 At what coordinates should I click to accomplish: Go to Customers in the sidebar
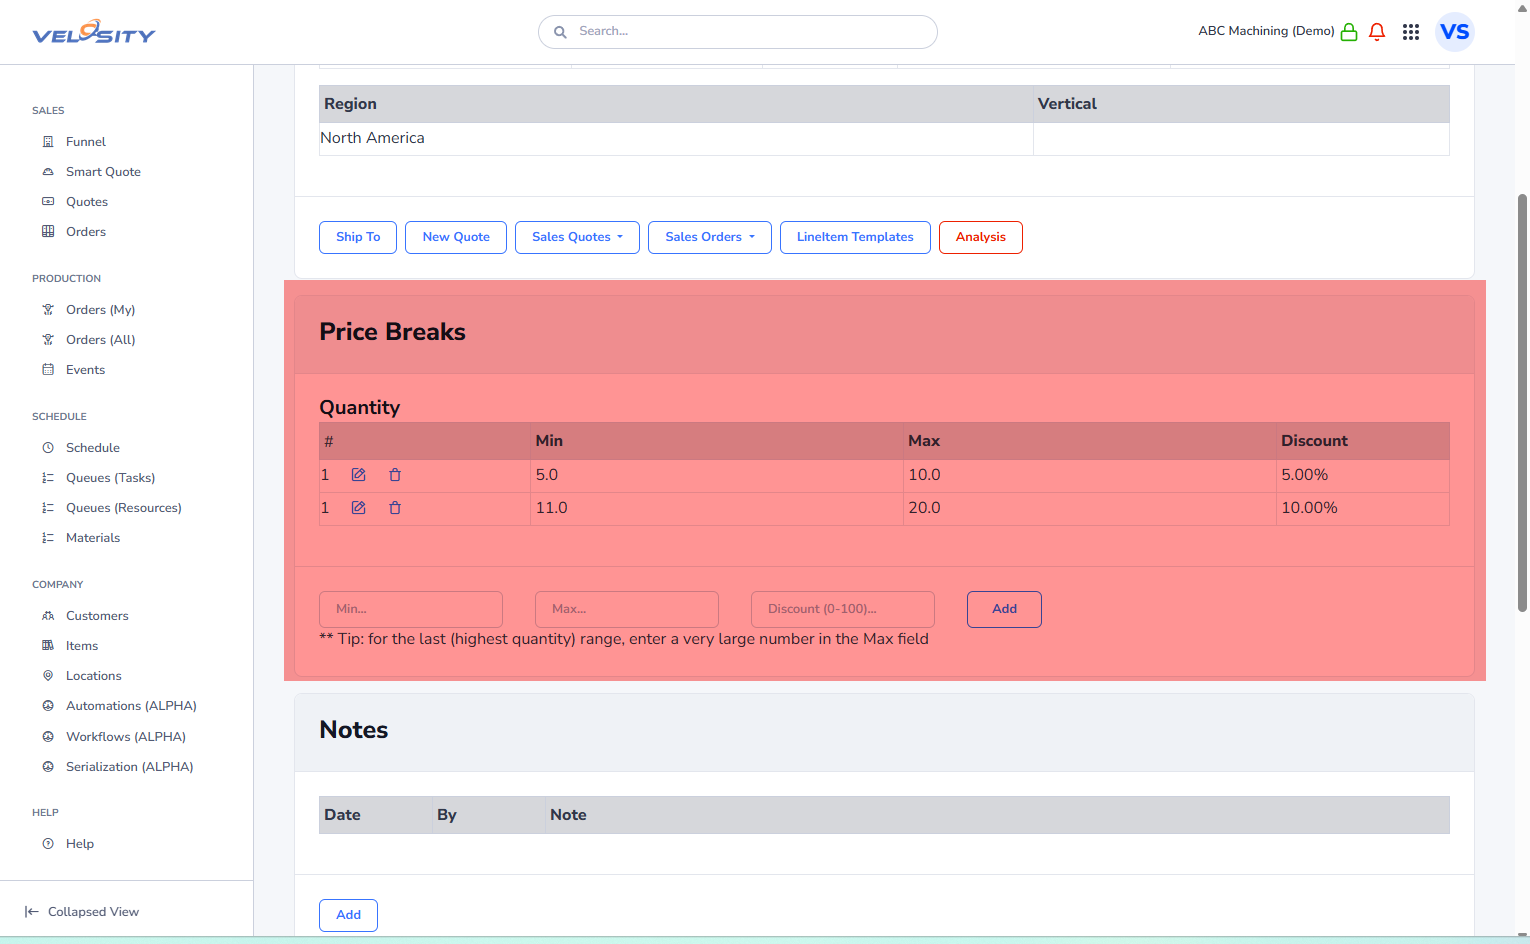97,616
